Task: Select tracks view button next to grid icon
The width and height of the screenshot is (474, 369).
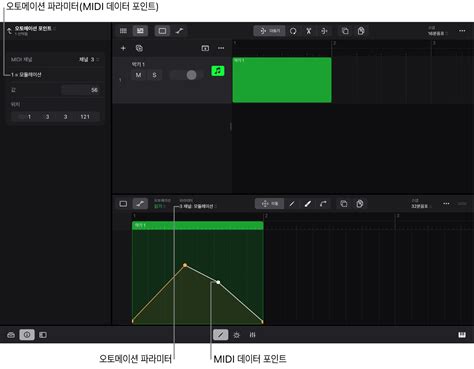Action: coord(140,31)
